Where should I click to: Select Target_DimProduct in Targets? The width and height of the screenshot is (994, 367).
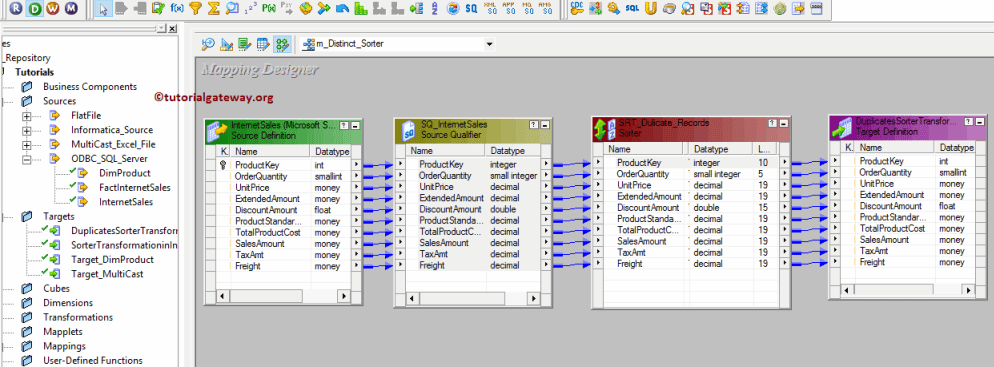112,260
